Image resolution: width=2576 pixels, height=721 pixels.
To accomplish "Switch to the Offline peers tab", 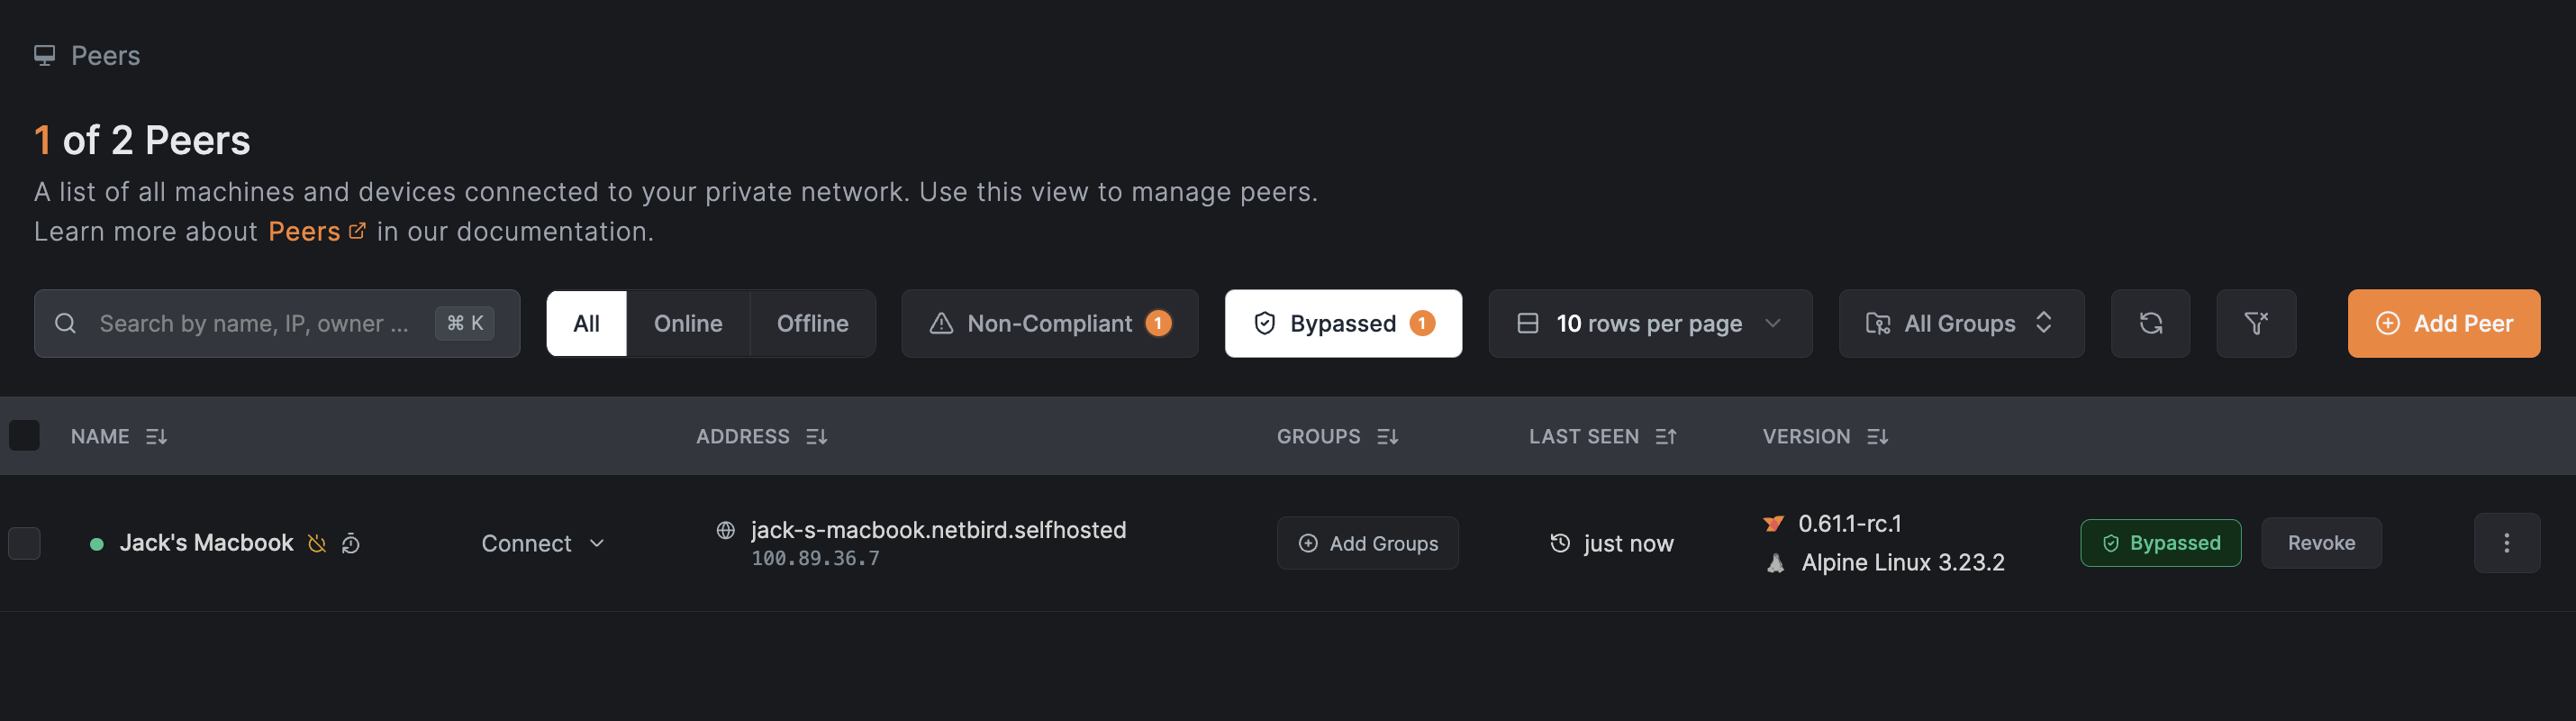I will click(812, 323).
